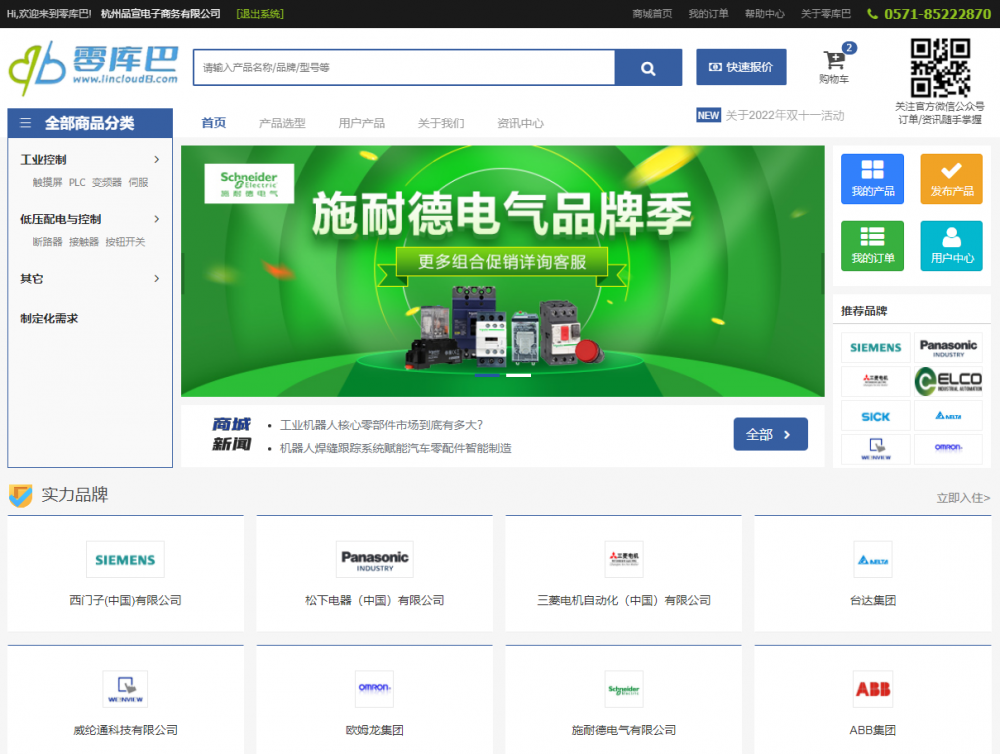Expand the 工业控制 category arrow
1000x754 pixels.
(x=157, y=159)
